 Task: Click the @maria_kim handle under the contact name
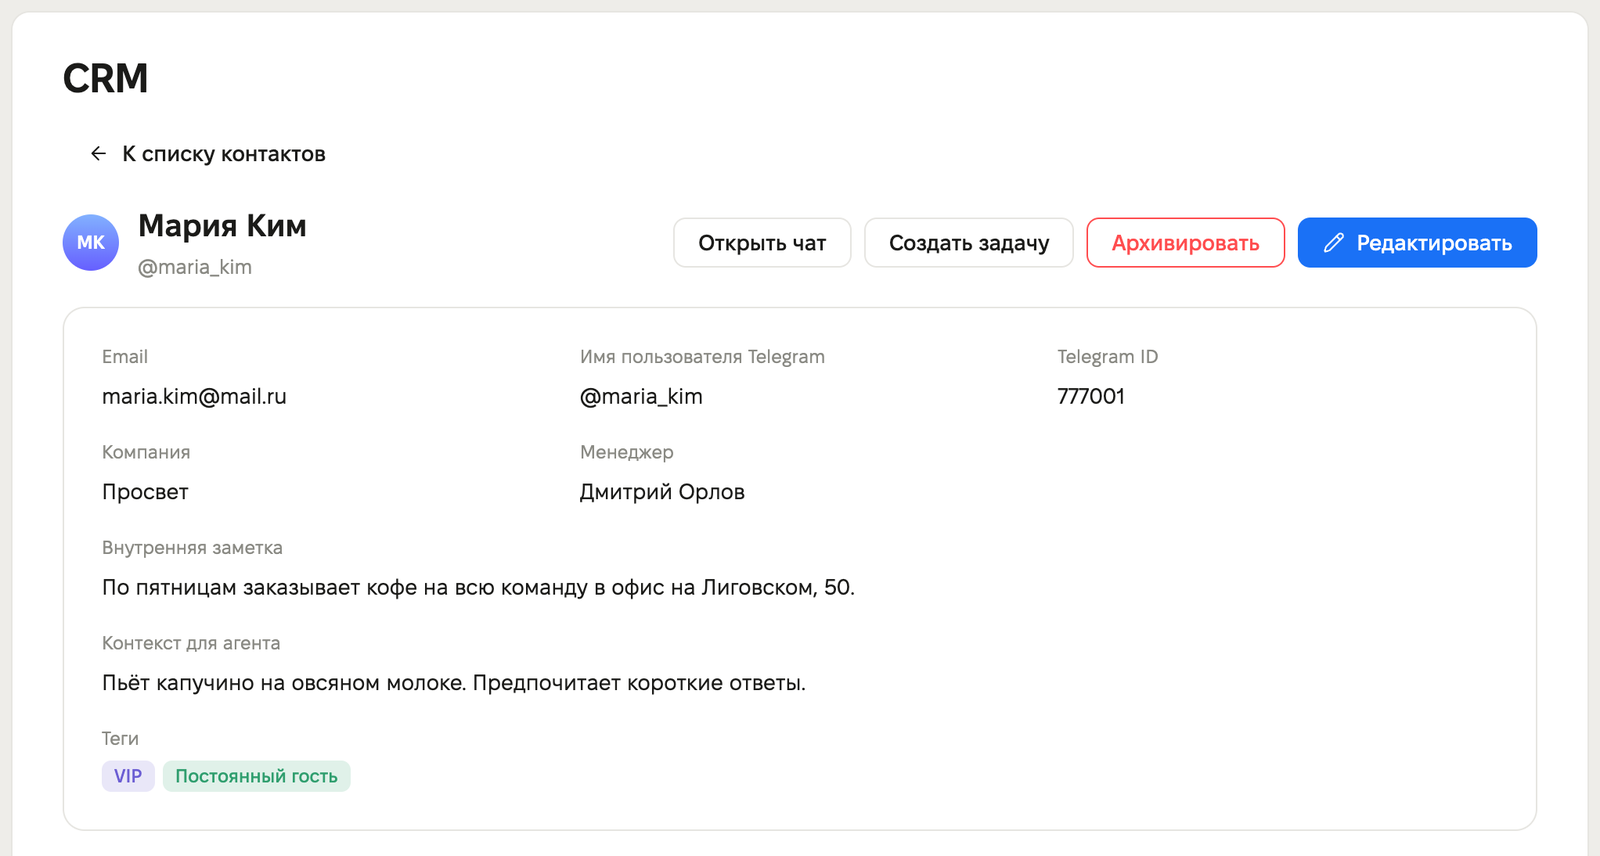pyautogui.click(x=195, y=267)
